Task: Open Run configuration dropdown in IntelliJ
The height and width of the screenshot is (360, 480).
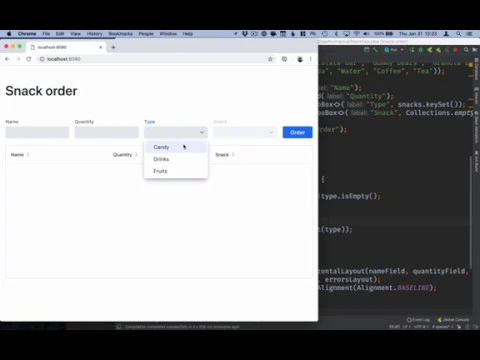Action: coord(394,50)
